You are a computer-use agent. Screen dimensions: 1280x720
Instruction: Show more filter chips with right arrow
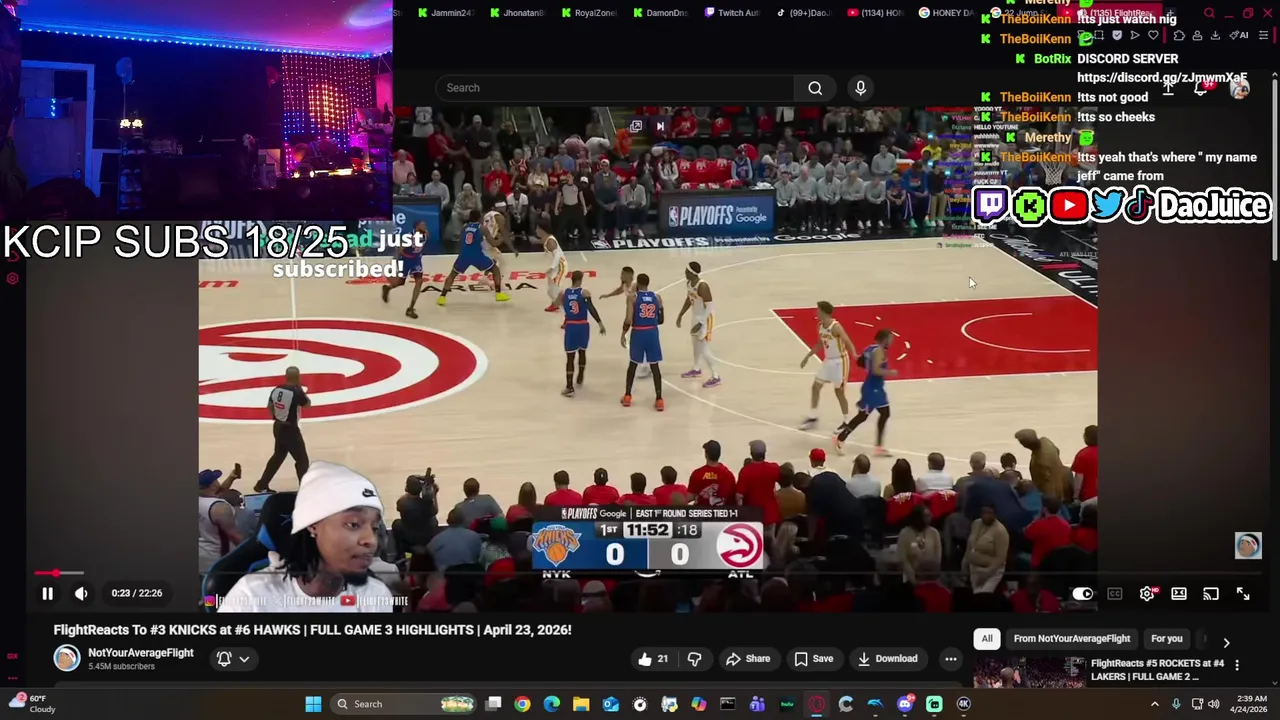[1226, 642]
